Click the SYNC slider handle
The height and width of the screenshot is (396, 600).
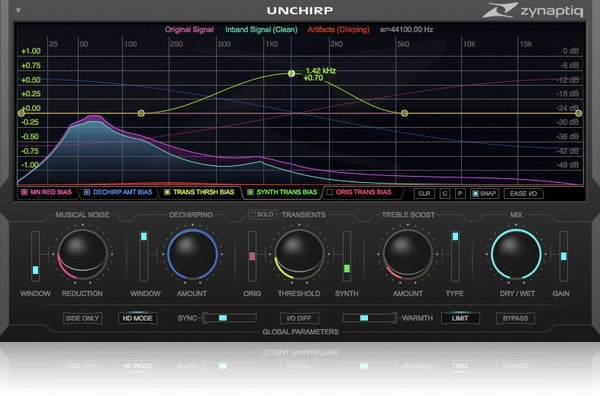coord(223,318)
